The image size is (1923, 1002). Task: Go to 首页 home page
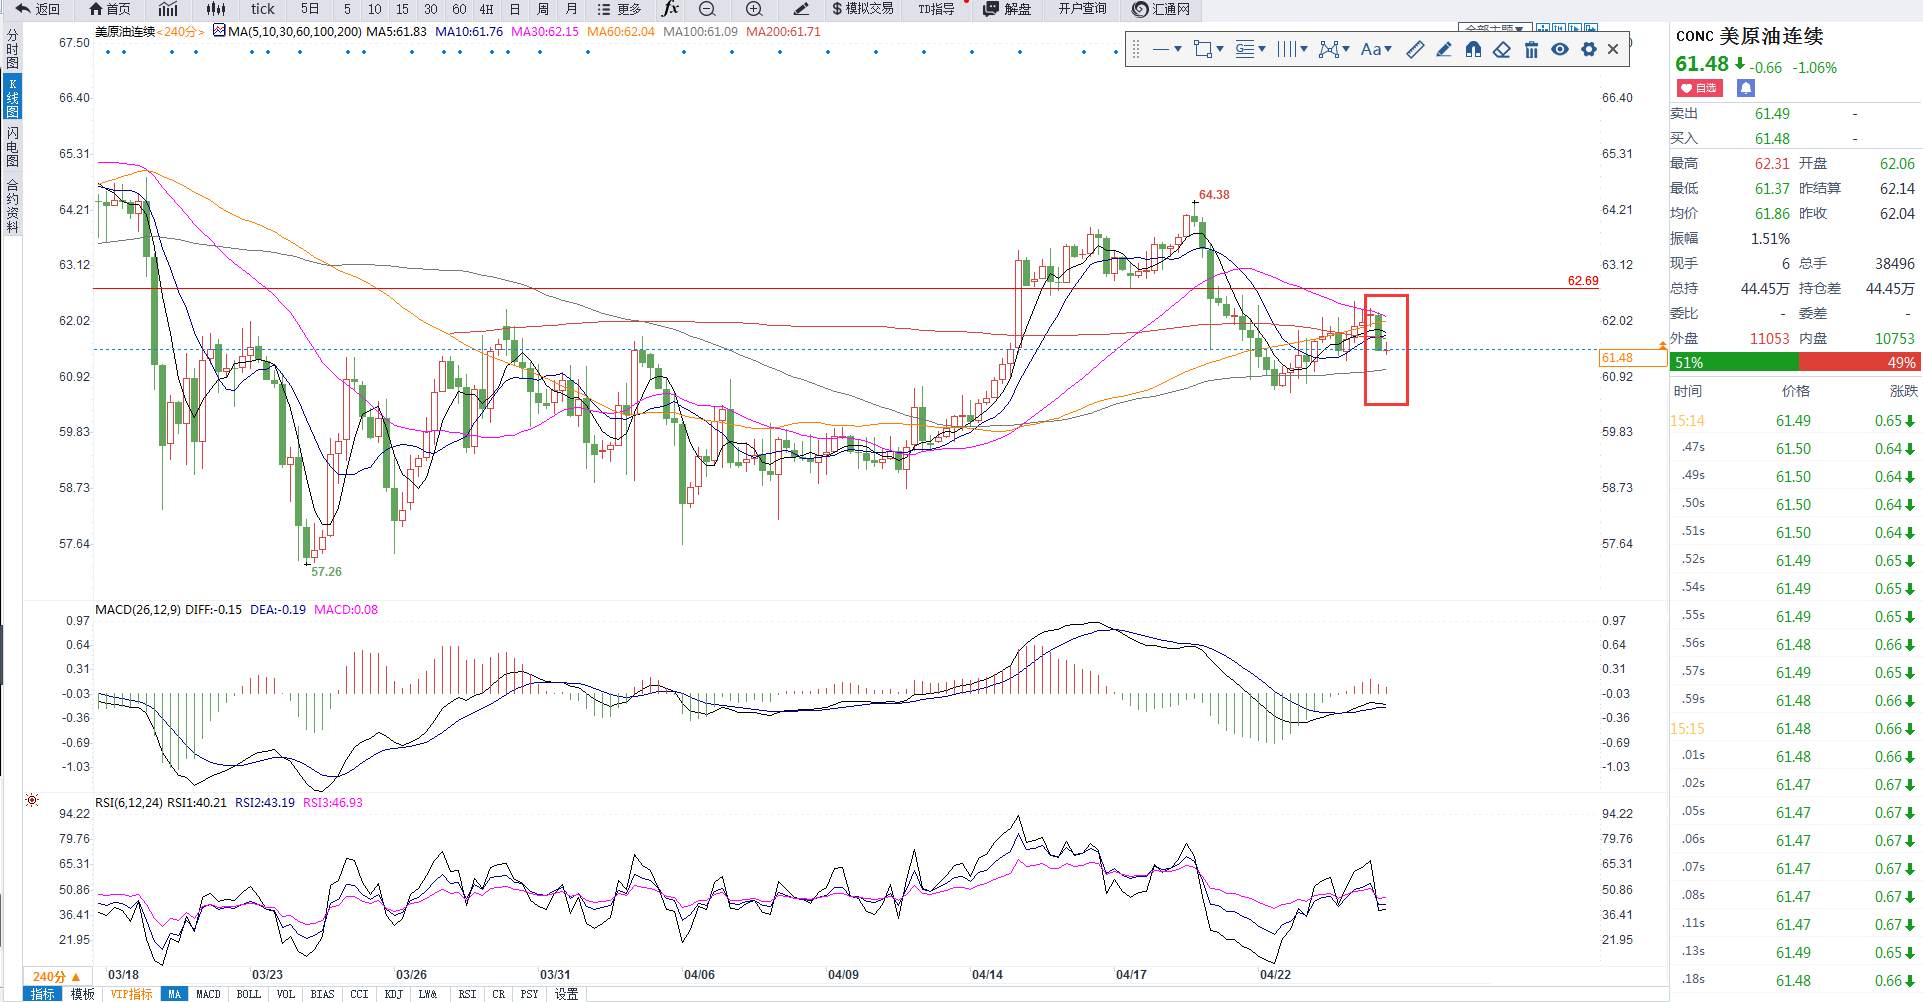110,9
